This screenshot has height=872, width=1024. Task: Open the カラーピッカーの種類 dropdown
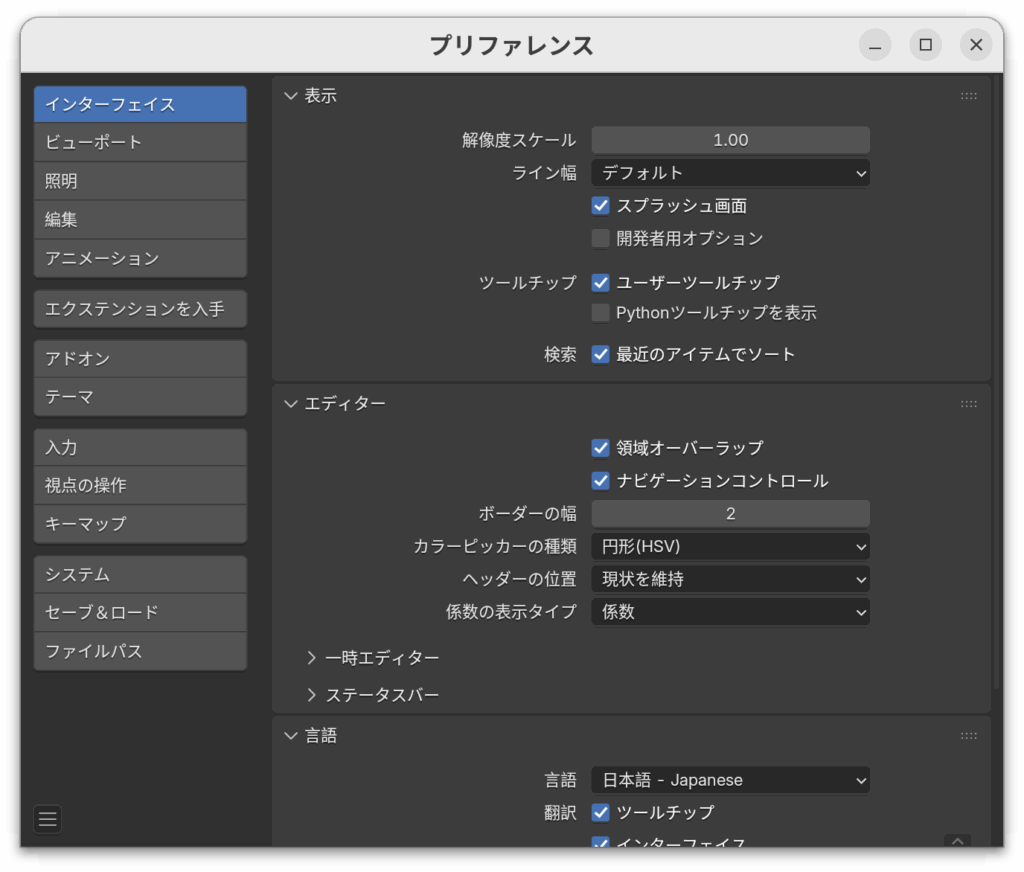(730, 547)
